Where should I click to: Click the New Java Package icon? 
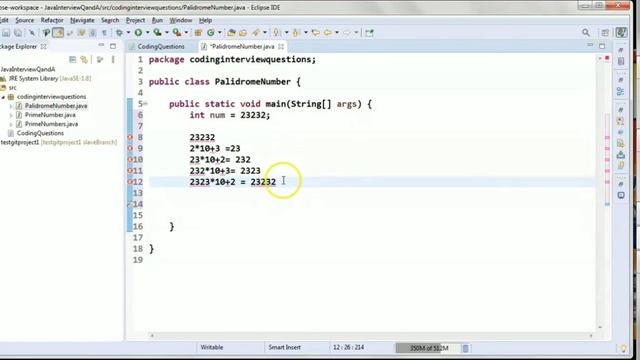coord(198,33)
